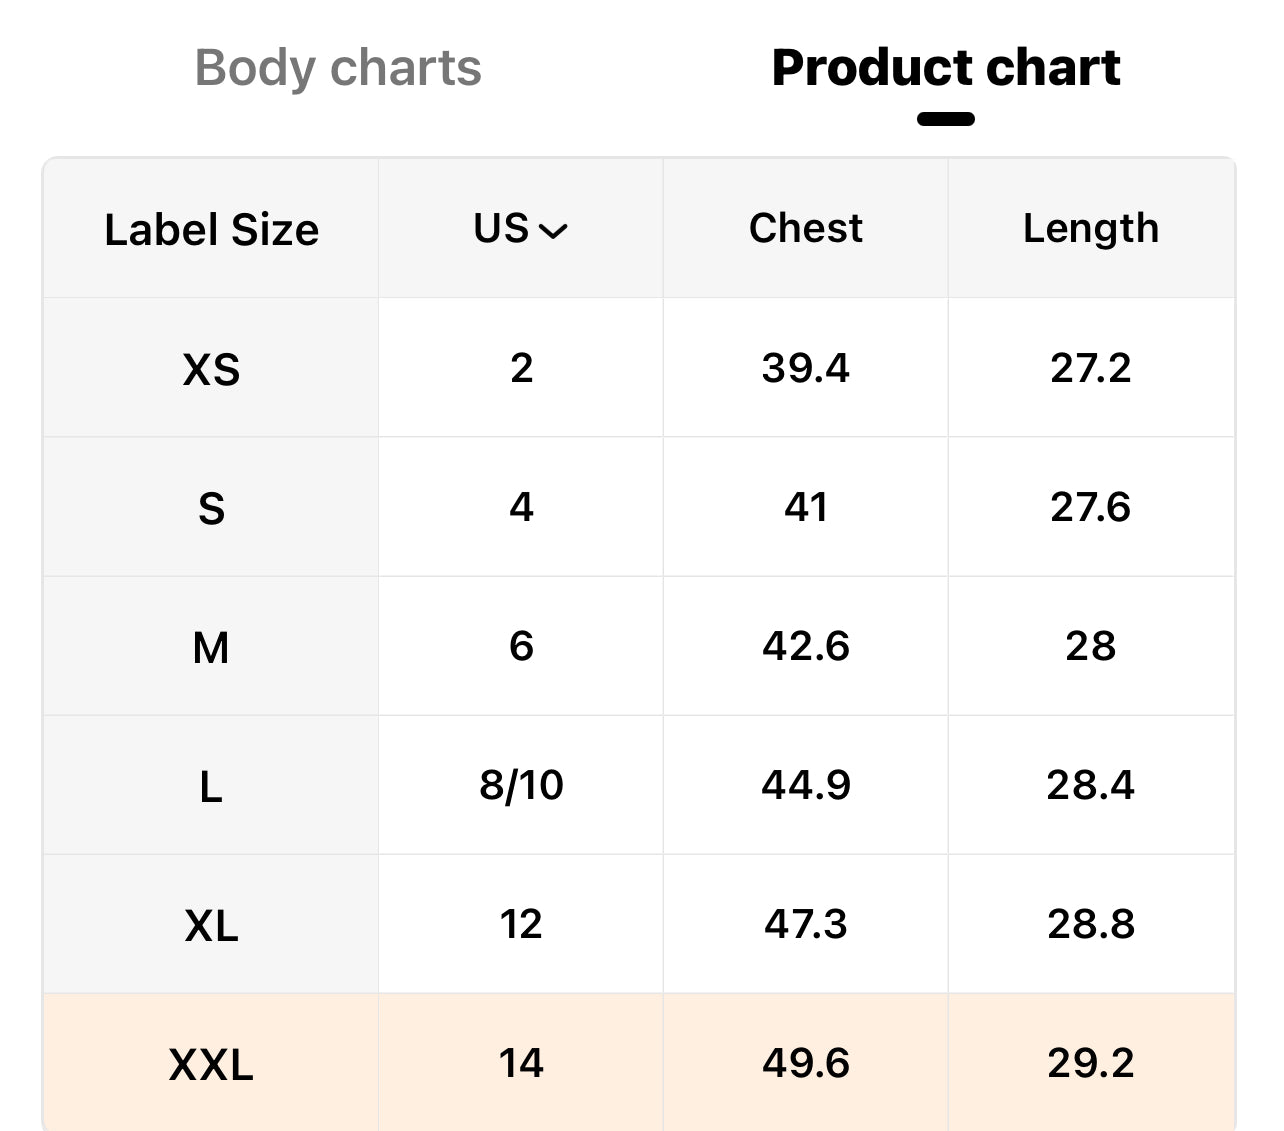Select the highlighted XXL size row
The height and width of the screenshot is (1131, 1284).
point(211,1063)
